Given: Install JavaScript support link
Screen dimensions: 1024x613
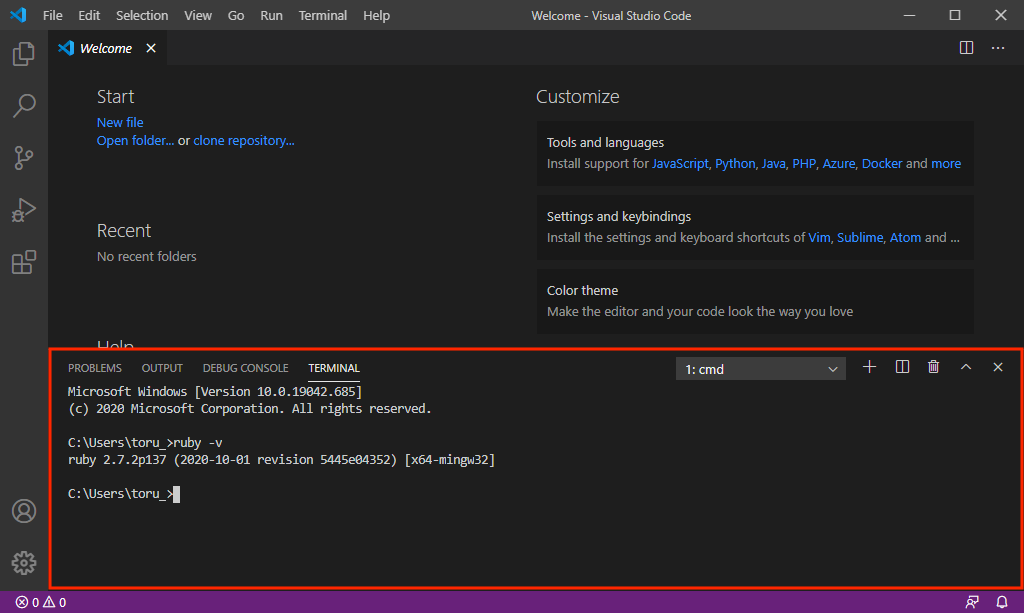Looking at the screenshot, I should click(680, 163).
